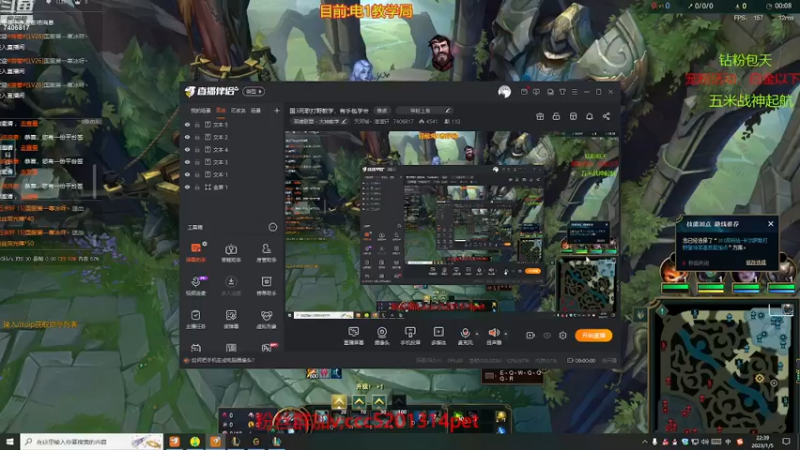Select the 文本 4 source row
Screen dimensions: 800x450
232,149
